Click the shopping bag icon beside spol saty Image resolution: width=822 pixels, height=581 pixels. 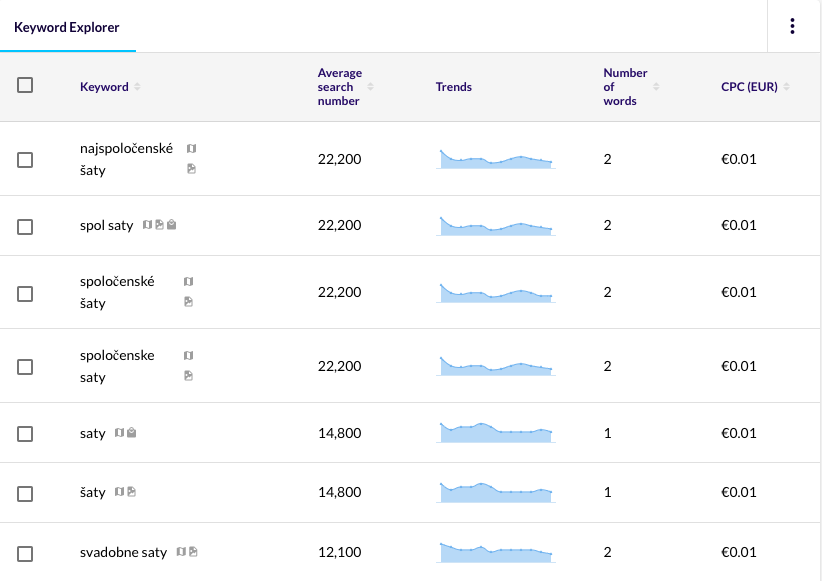[171, 225]
